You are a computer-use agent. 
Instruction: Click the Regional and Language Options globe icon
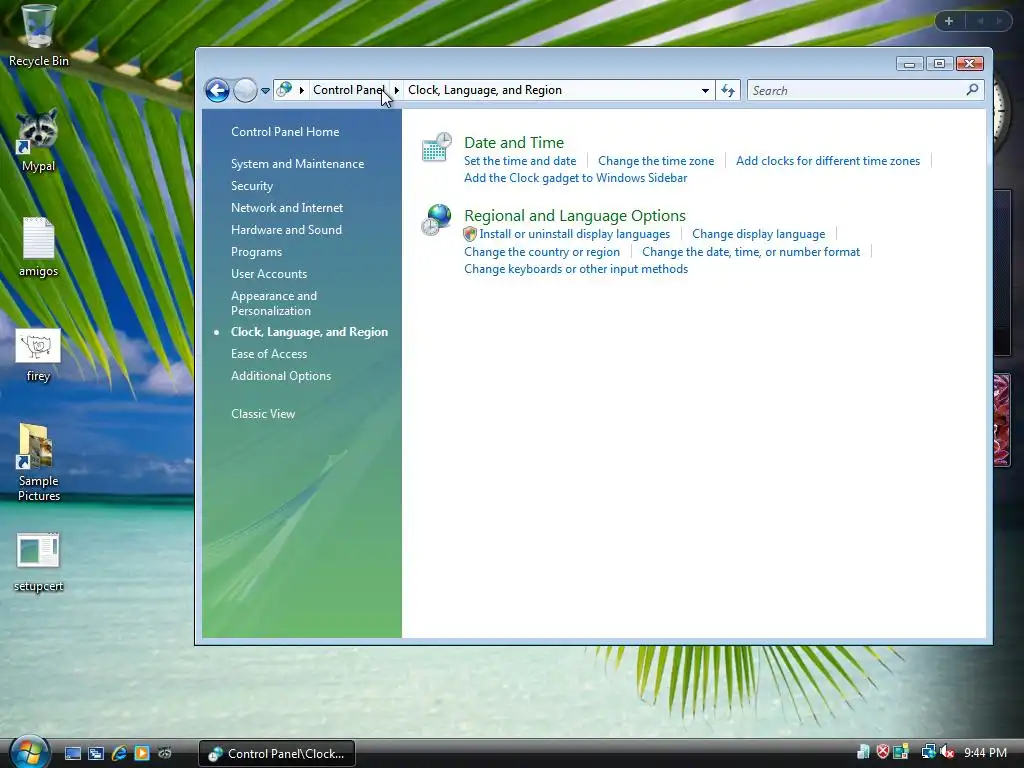click(x=436, y=219)
